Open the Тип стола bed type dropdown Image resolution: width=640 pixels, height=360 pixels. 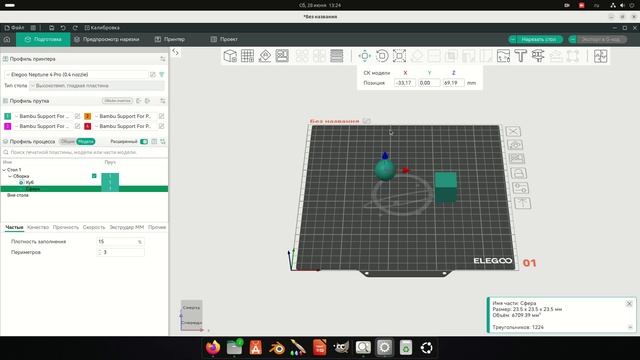pos(97,86)
